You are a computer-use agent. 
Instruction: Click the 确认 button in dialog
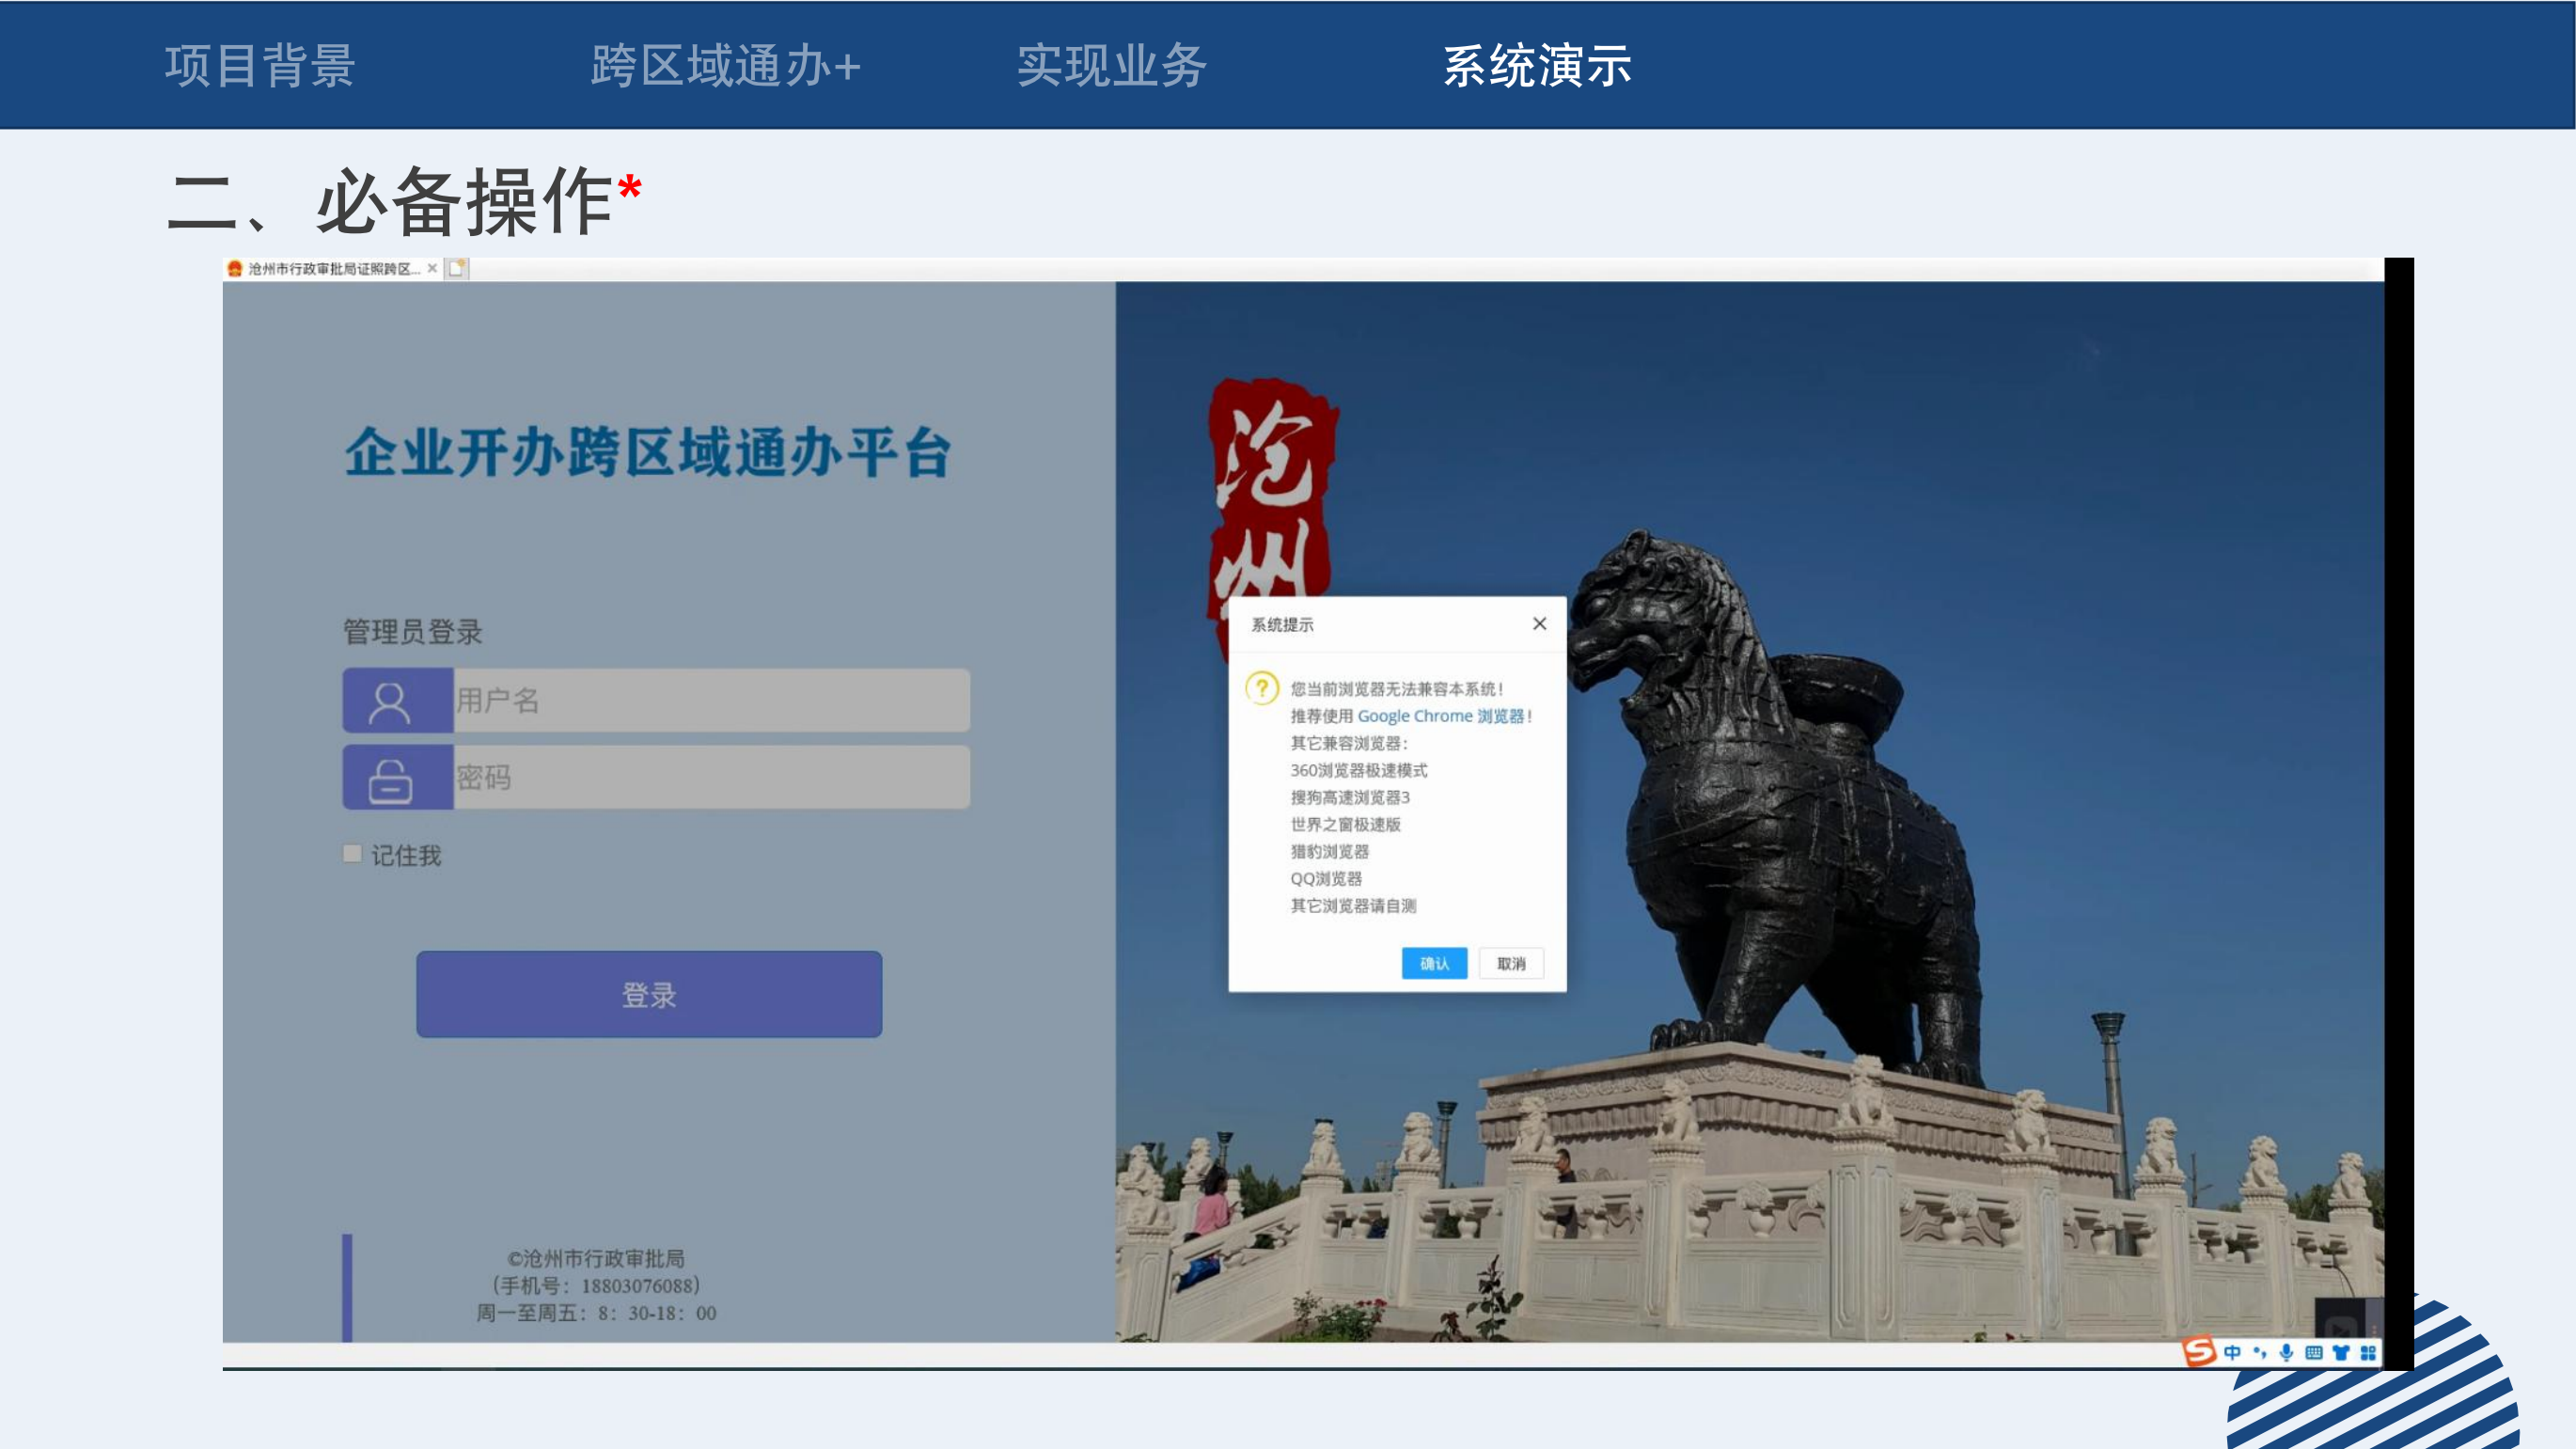(x=1434, y=963)
